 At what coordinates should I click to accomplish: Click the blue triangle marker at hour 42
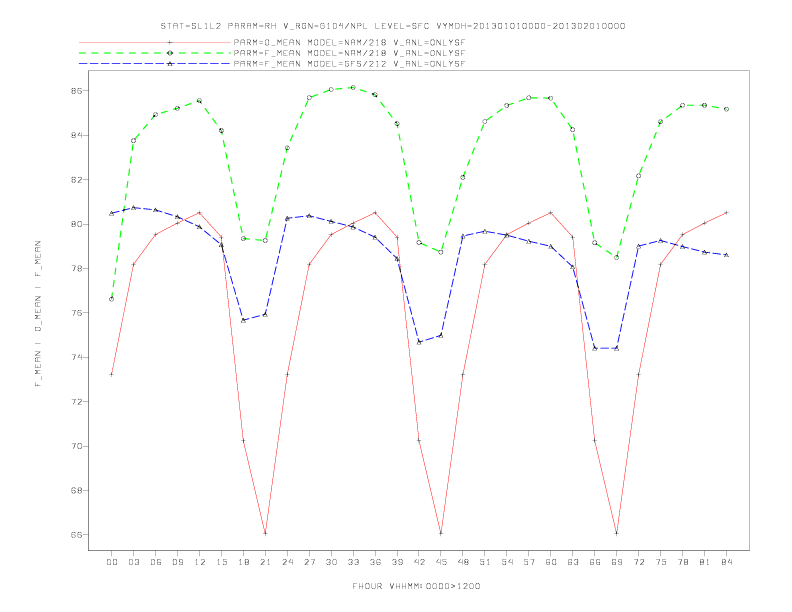click(419, 342)
